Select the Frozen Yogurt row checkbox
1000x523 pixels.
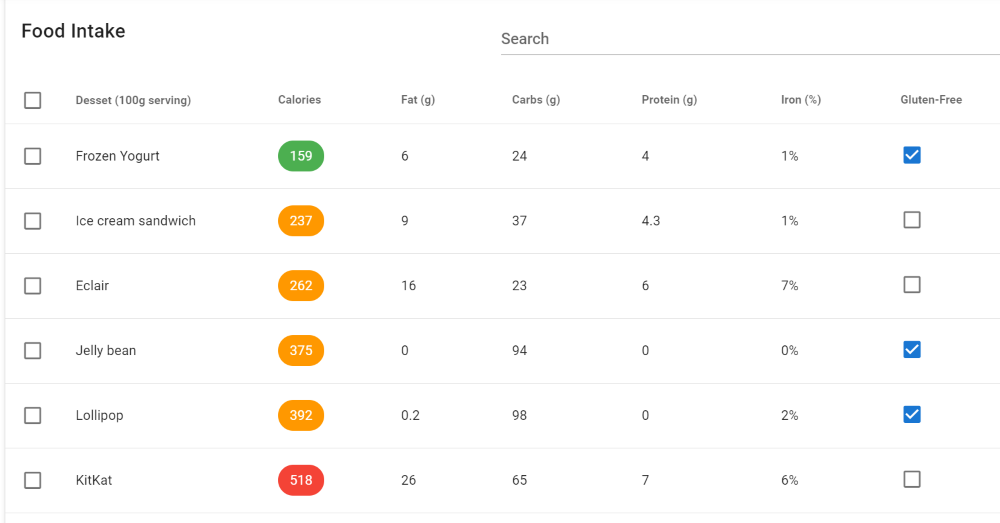tap(33, 156)
